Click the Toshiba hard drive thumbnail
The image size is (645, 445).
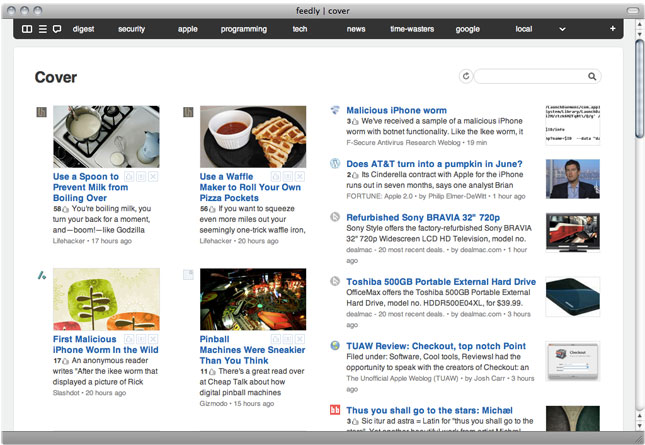point(573,297)
